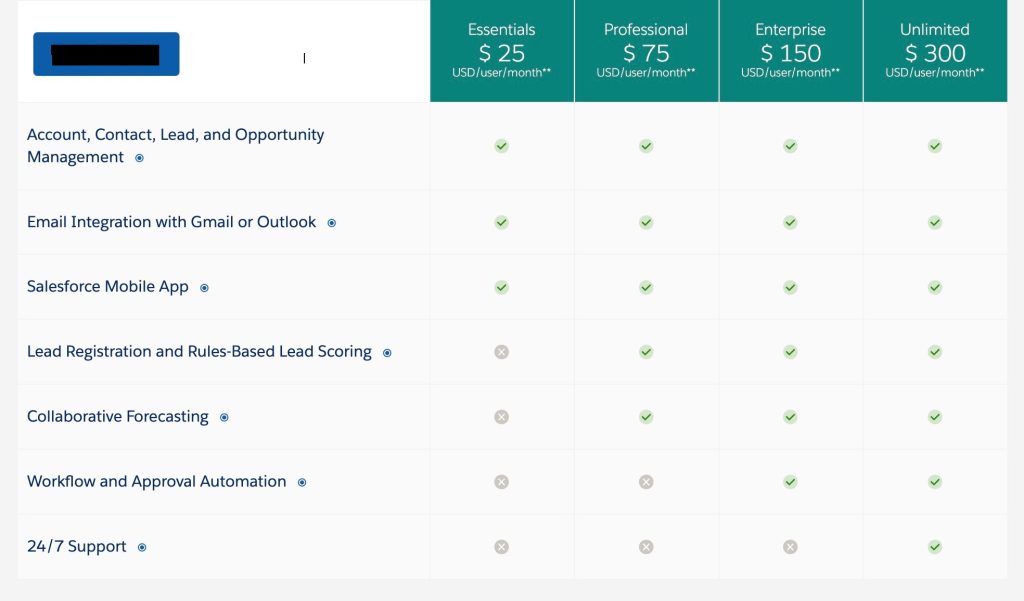The height and width of the screenshot is (601, 1024).
Task: Click the Unlimited checkmark for Opportunity Management
Action: [x=934, y=145]
